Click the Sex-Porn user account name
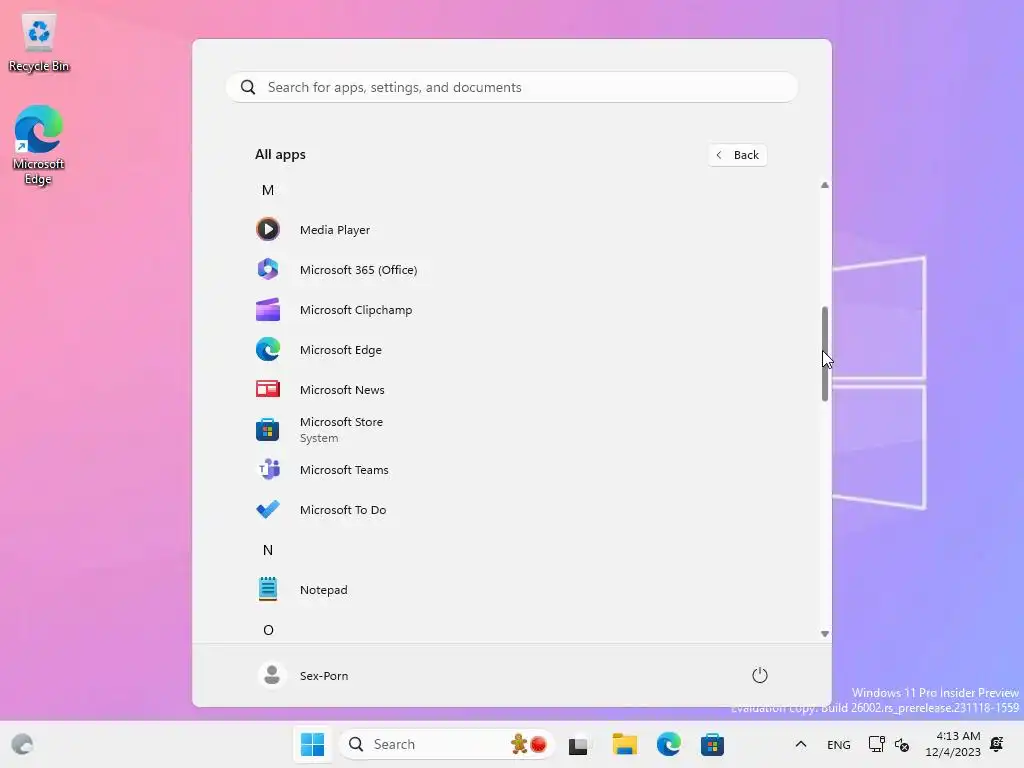Image resolution: width=1024 pixels, height=768 pixels. (x=324, y=676)
